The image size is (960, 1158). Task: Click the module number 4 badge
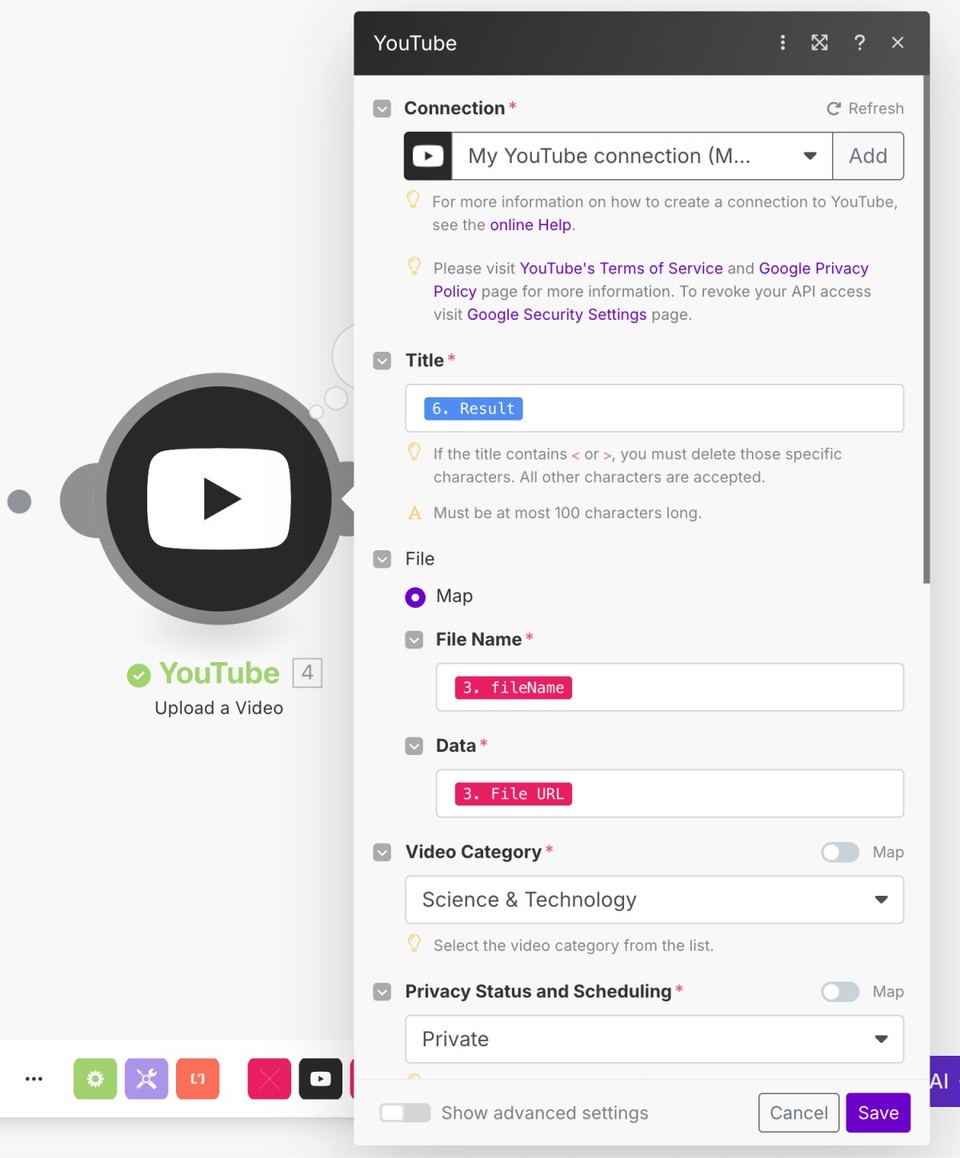tap(307, 673)
